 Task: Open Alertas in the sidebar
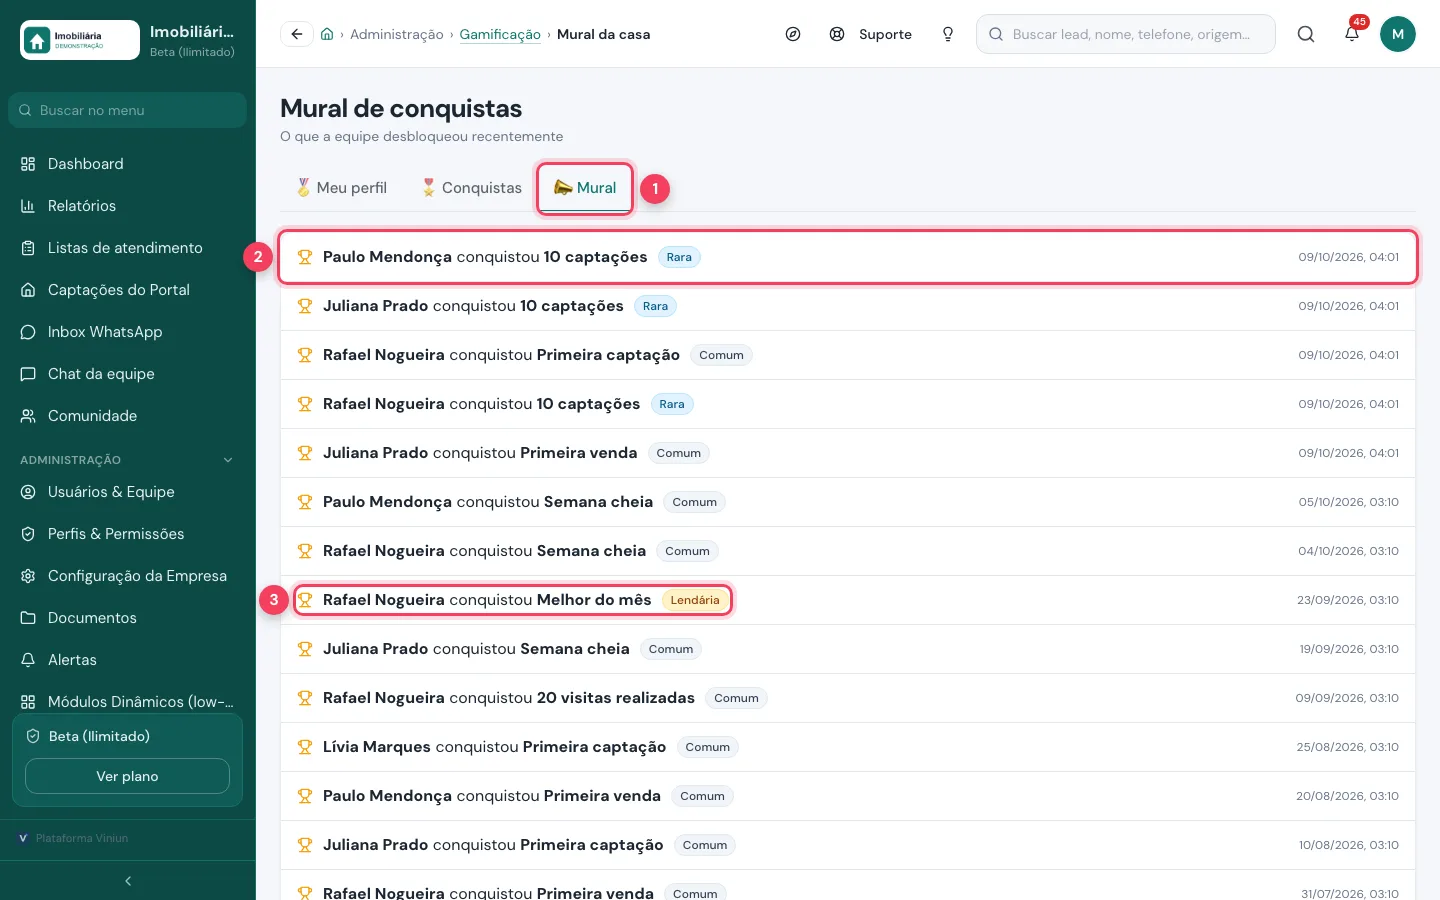coord(128,660)
